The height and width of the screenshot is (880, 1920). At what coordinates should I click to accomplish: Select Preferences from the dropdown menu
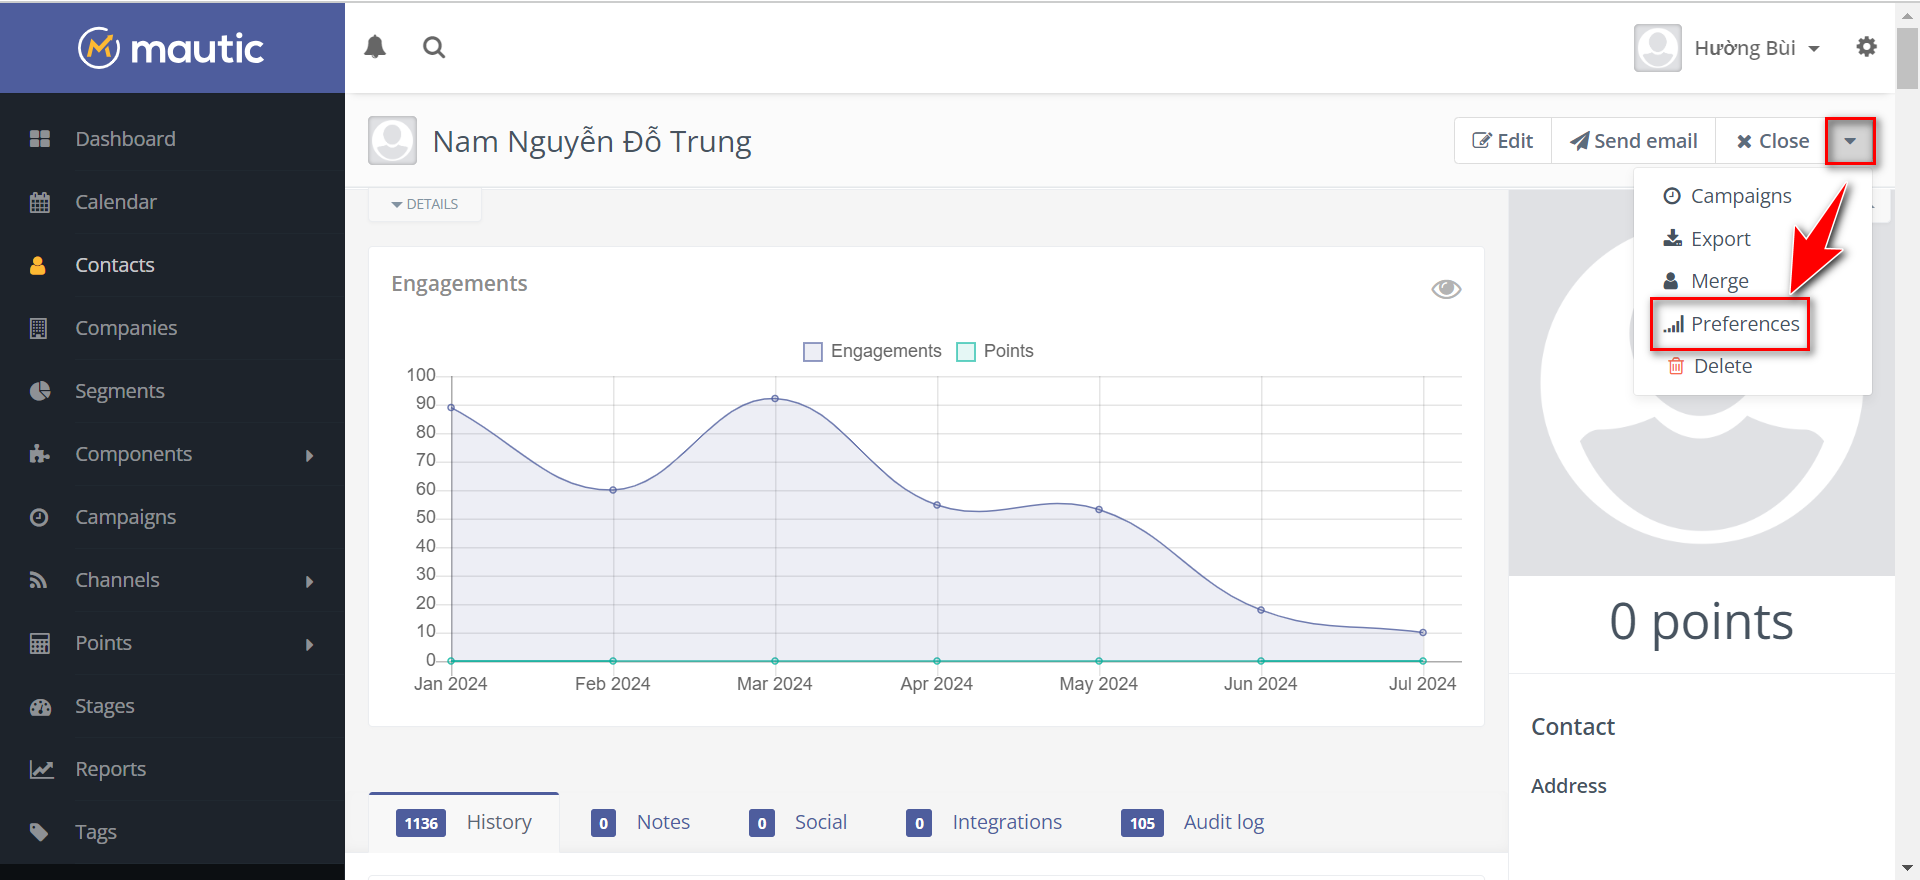pos(1731,324)
